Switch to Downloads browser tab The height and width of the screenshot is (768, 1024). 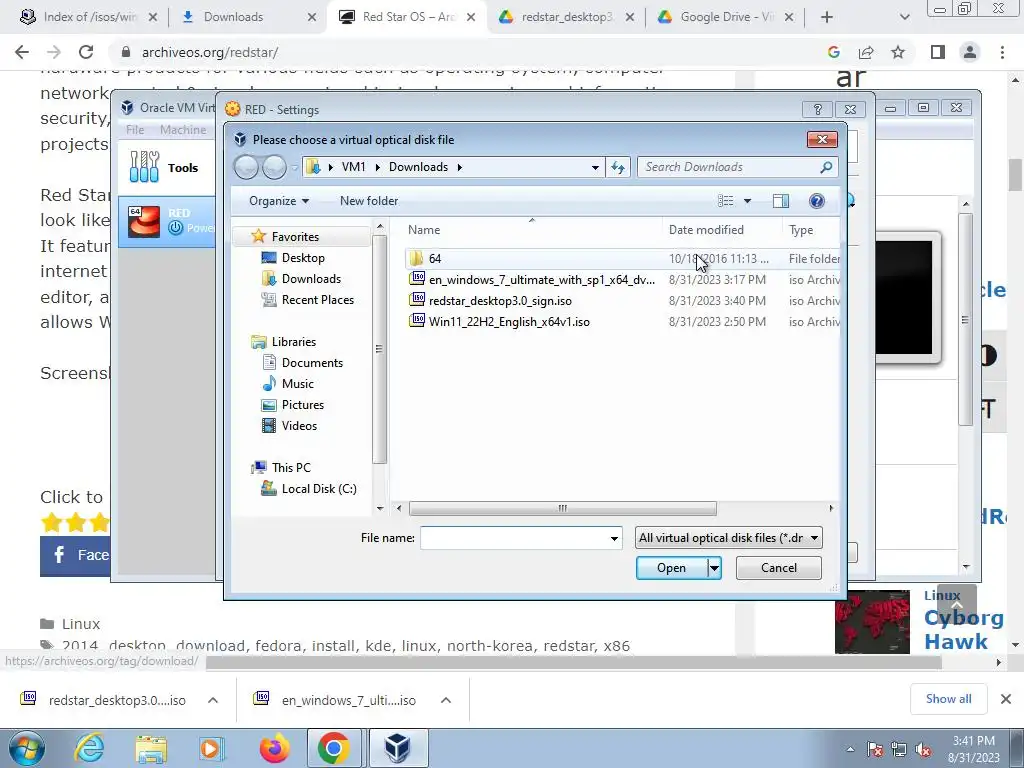click(x=248, y=17)
